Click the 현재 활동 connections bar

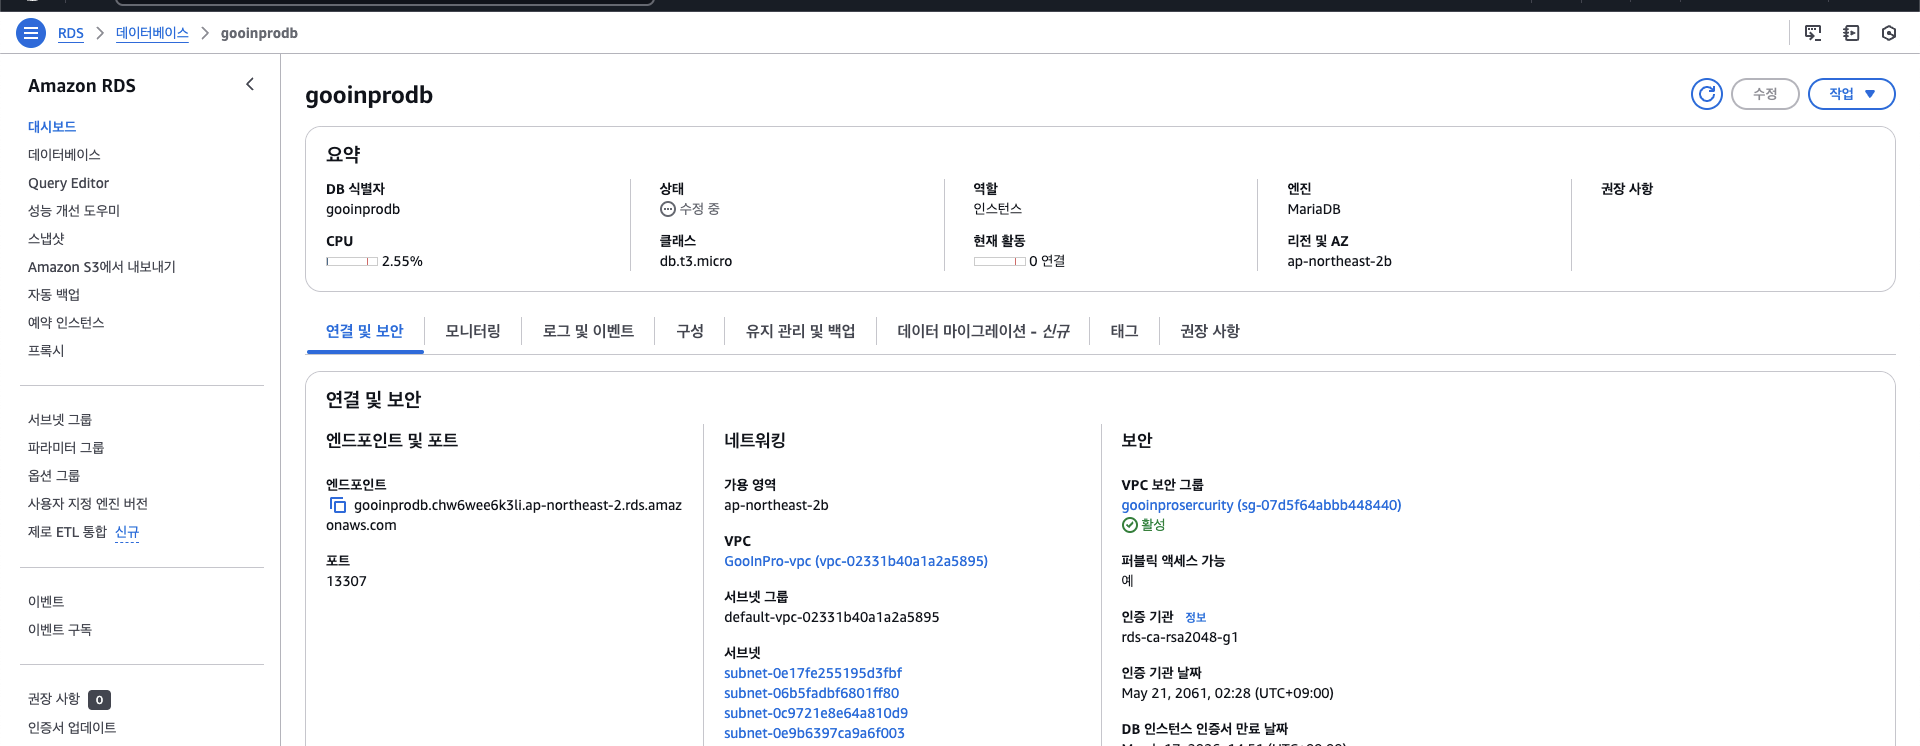point(1000,261)
